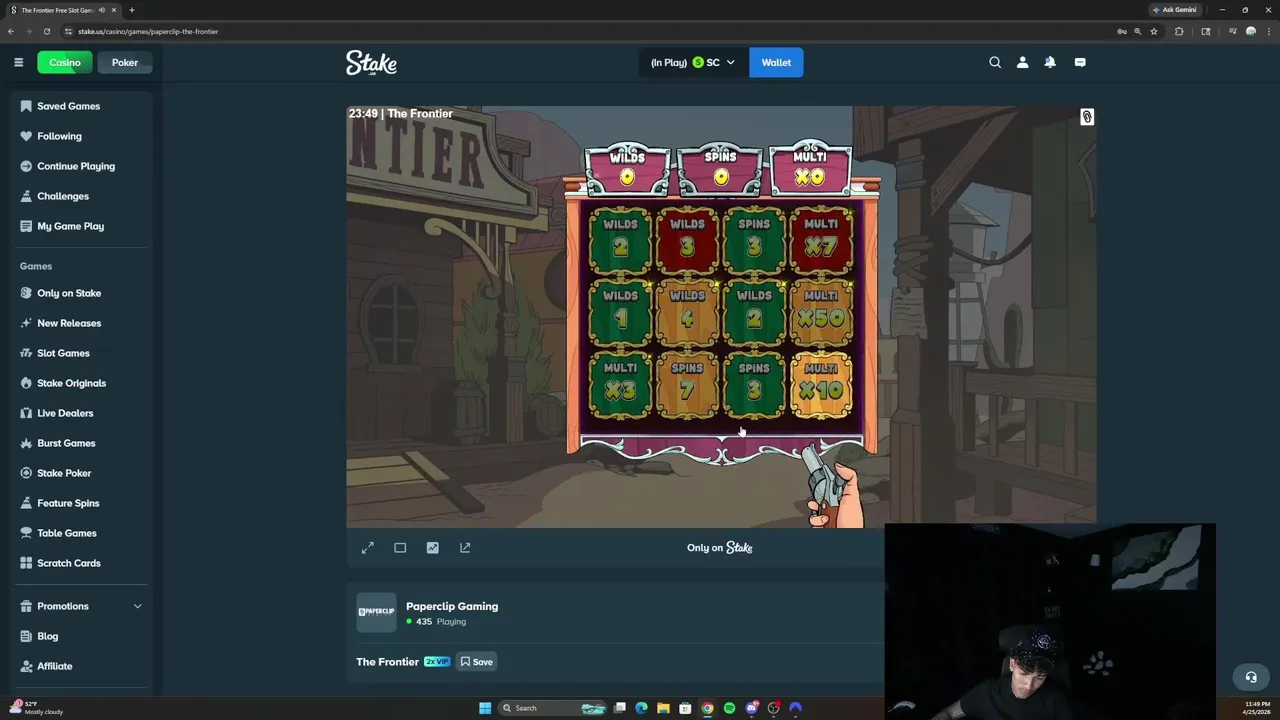
Task: Pick the red WILDS 3 tile
Action: click(x=687, y=241)
